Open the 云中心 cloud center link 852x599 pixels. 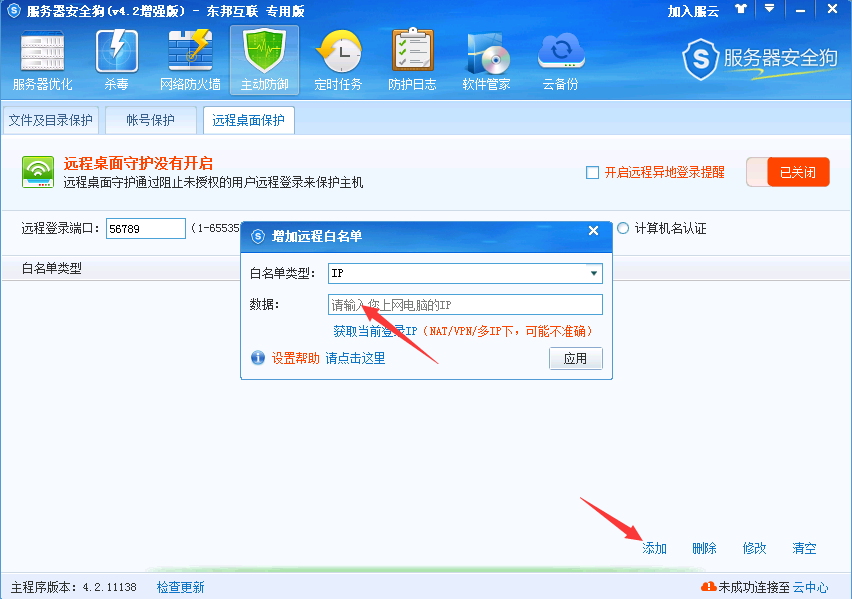(x=811, y=587)
